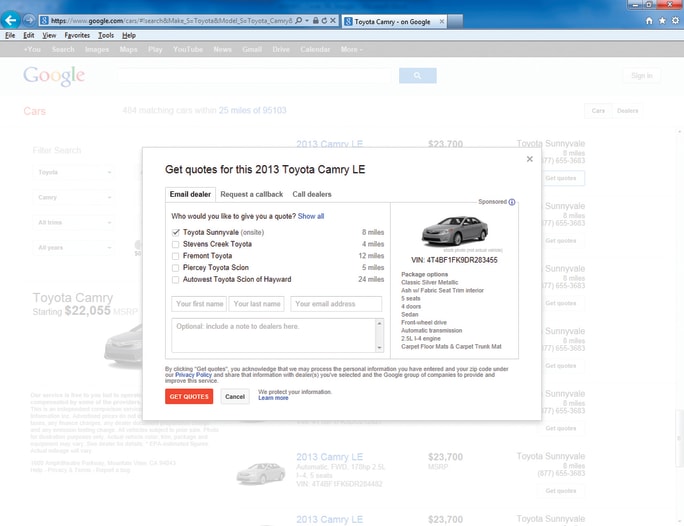The width and height of the screenshot is (684, 526).
Task: Click the browser Forward arrow button
Action: click(x=29, y=20)
